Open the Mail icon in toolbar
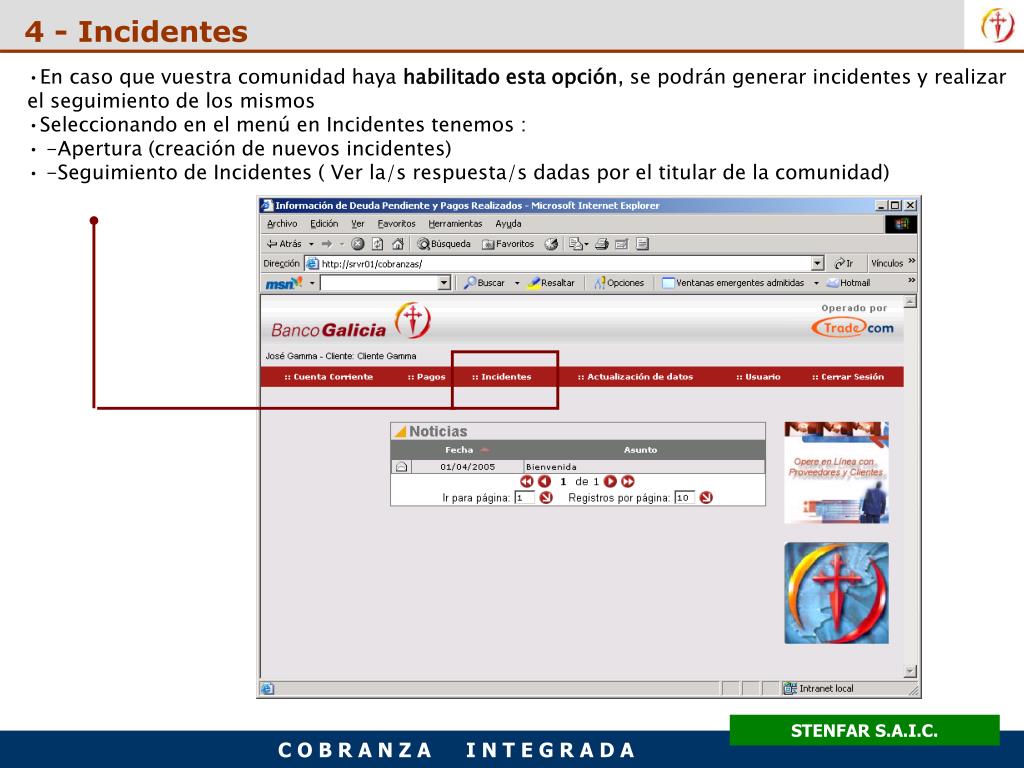The height and width of the screenshot is (768, 1024). (x=575, y=244)
